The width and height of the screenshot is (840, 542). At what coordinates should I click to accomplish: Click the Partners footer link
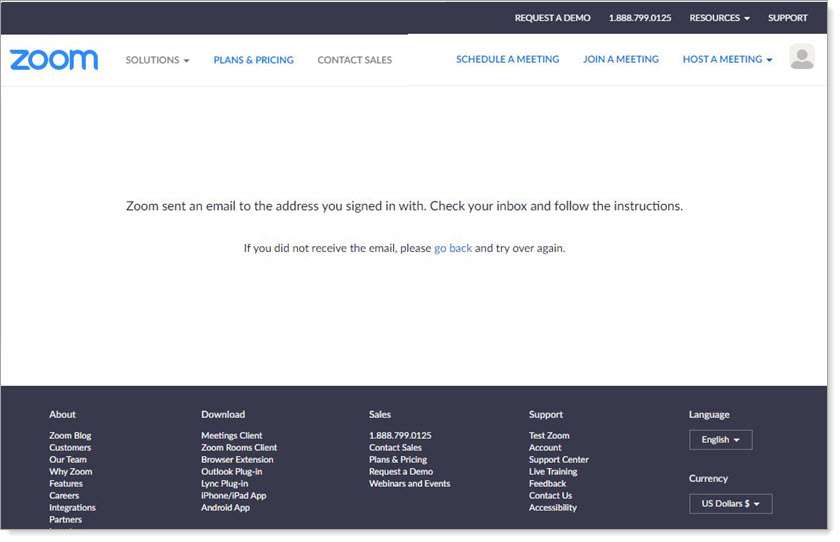(65, 520)
